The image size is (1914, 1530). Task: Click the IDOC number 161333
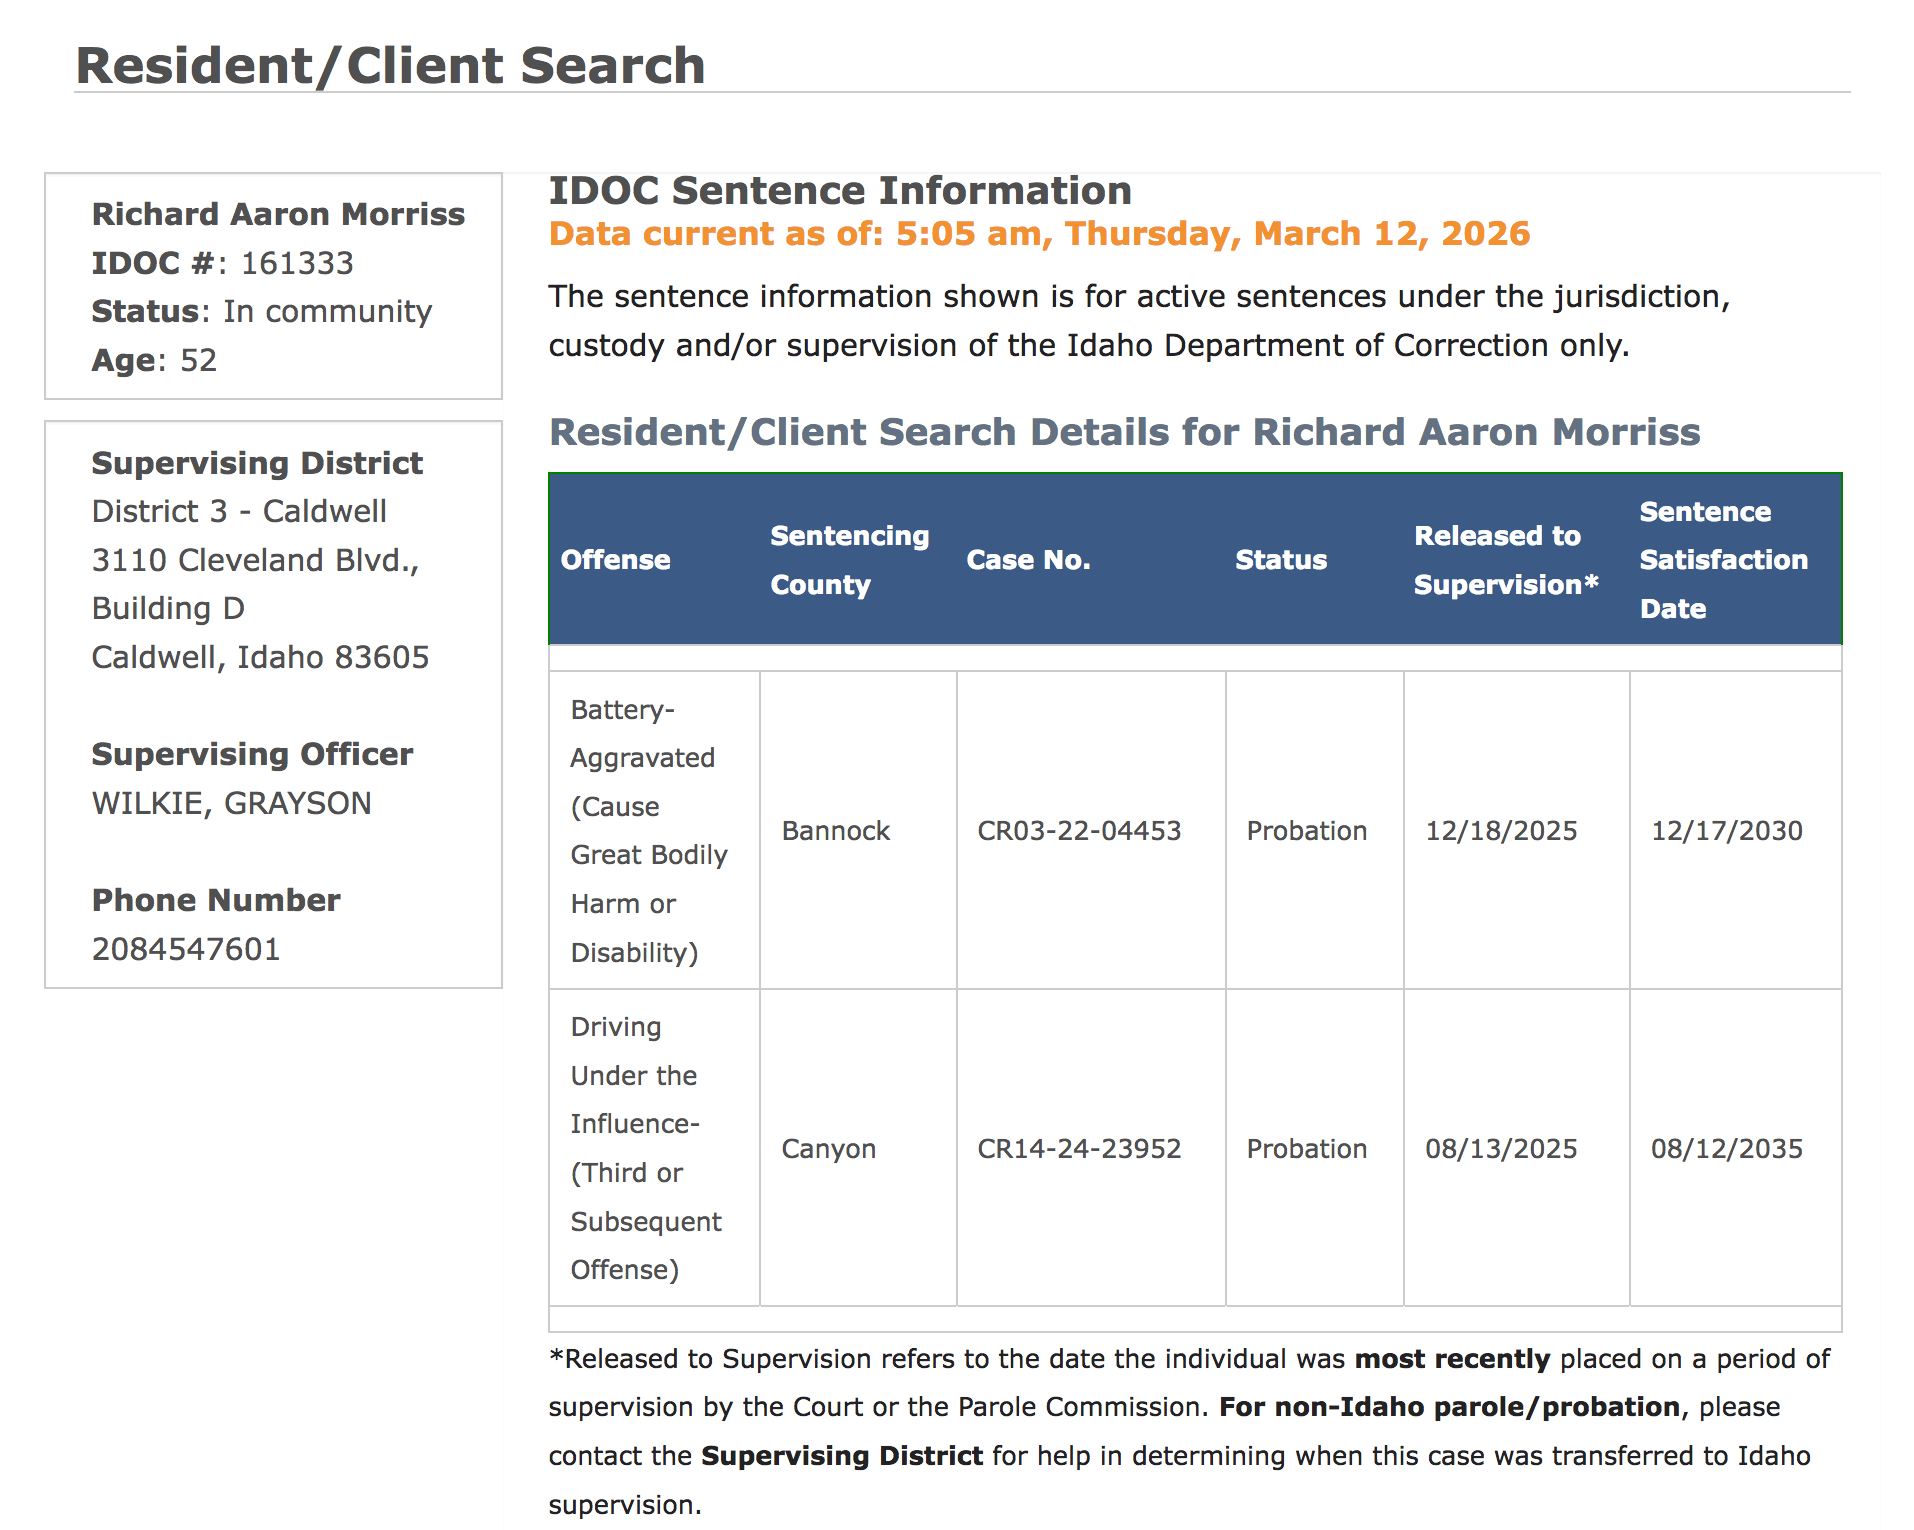[297, 263]
